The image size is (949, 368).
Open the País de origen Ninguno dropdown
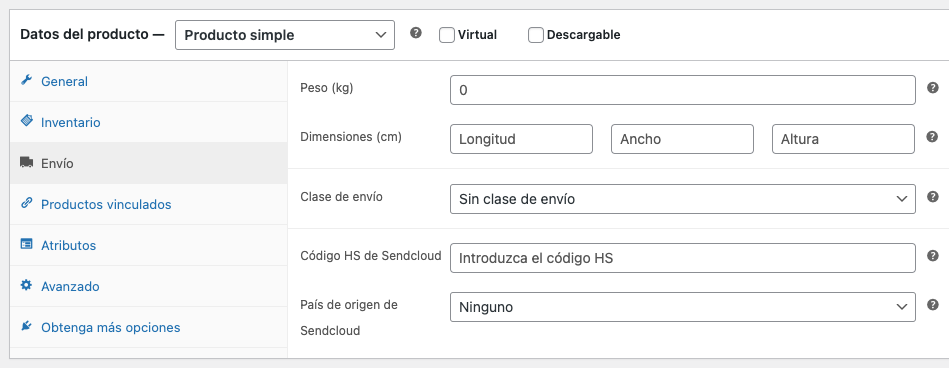click(x=683, y=307)
